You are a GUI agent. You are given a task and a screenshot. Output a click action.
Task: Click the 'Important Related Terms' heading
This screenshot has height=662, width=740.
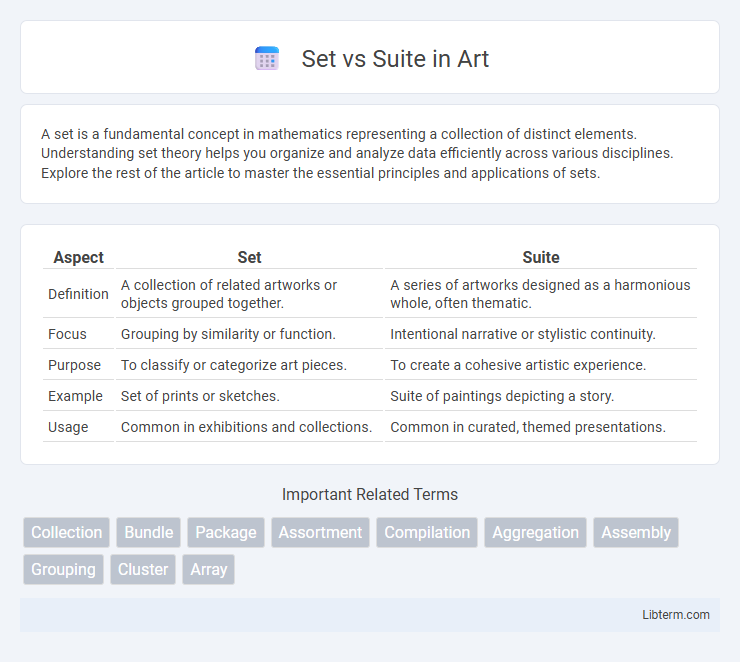370,494
